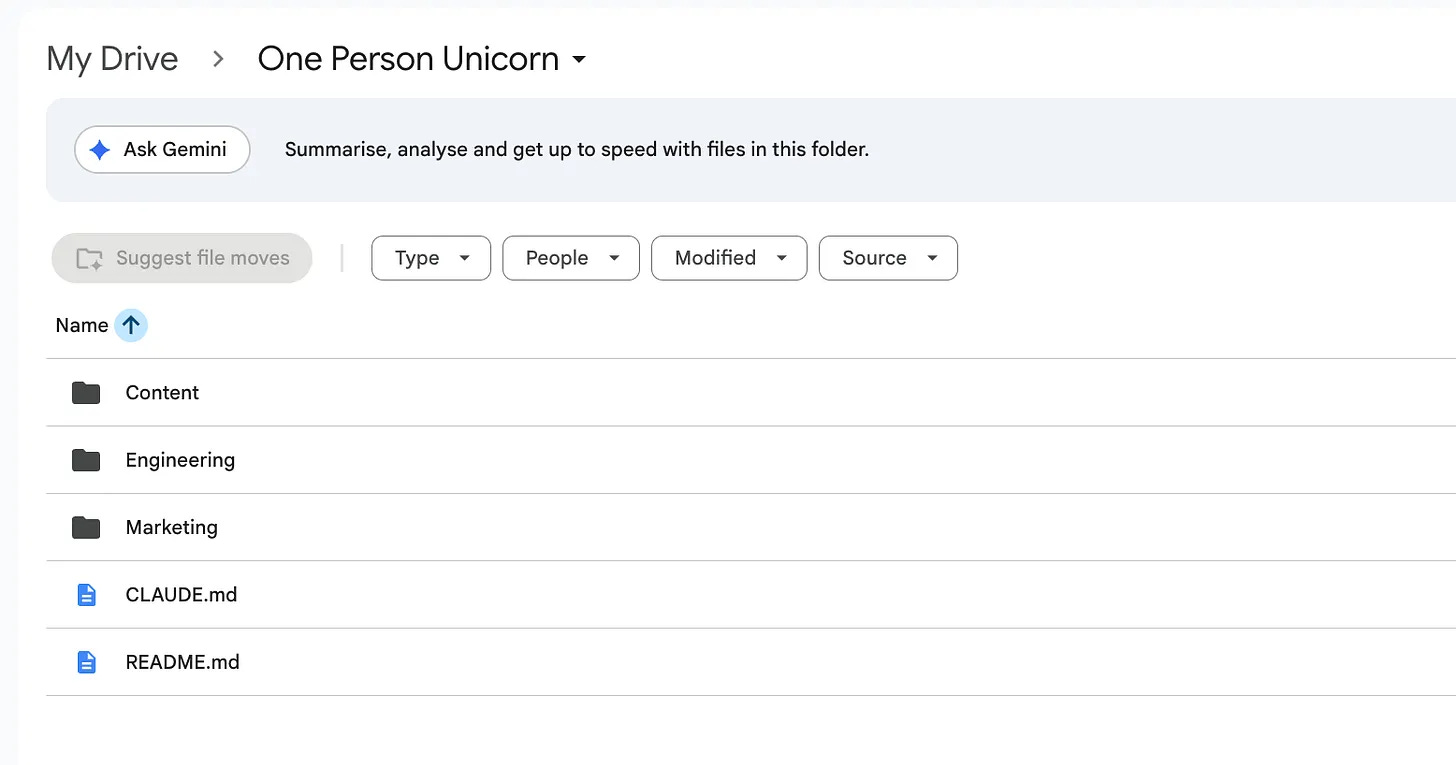
Task: Select the Content folder name
Action: pos(162,393)
